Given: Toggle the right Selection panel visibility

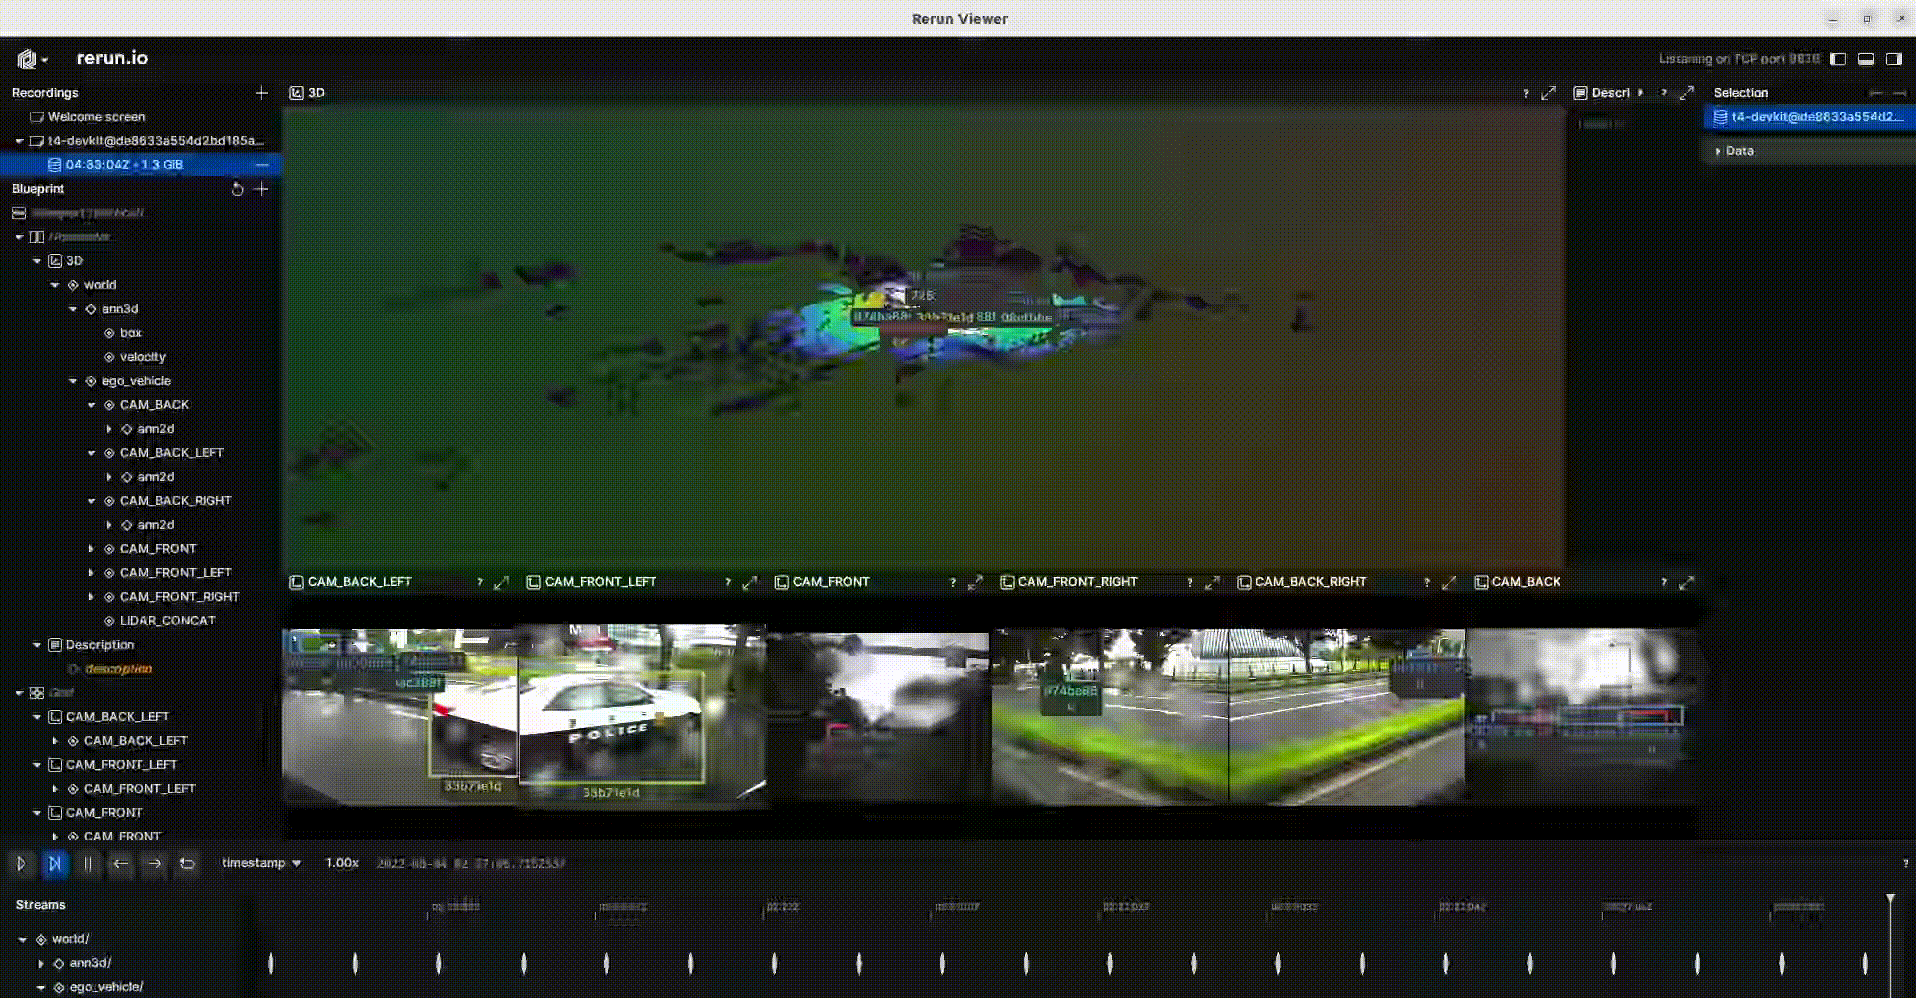Looking at the screenshot, I should 1893,59.
